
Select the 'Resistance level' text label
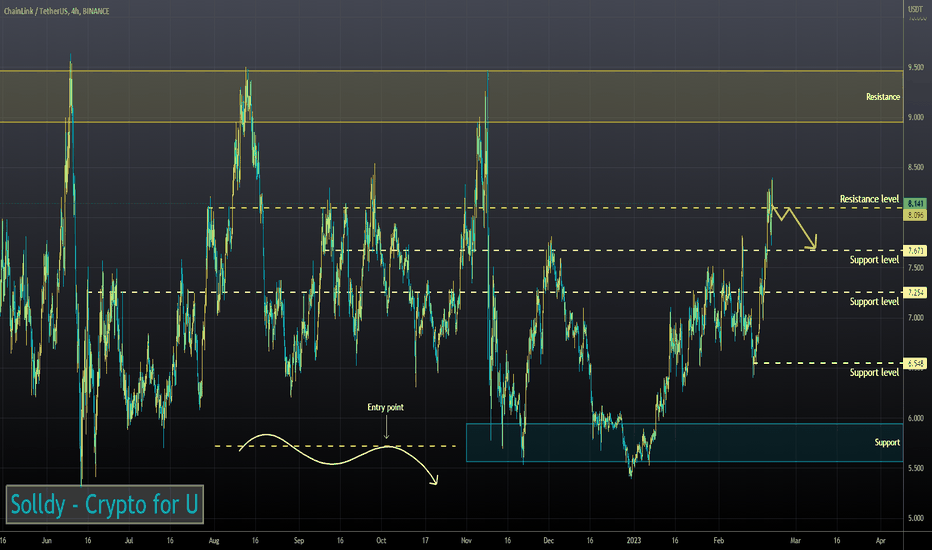point(869,199)
